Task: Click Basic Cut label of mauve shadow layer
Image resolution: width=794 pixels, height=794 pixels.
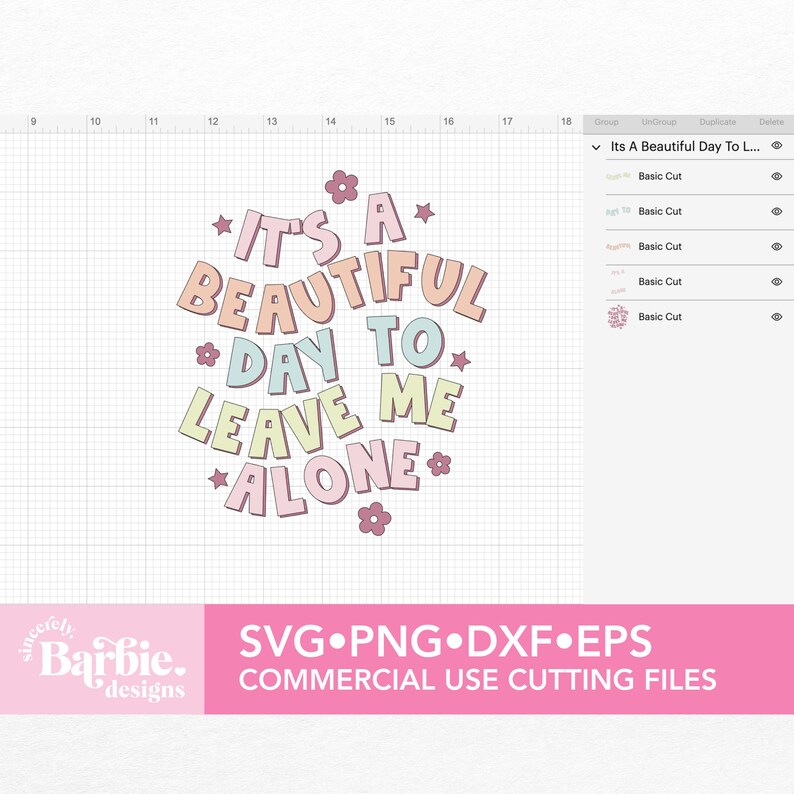Action: pyautogui.click(x=660, y=317)
